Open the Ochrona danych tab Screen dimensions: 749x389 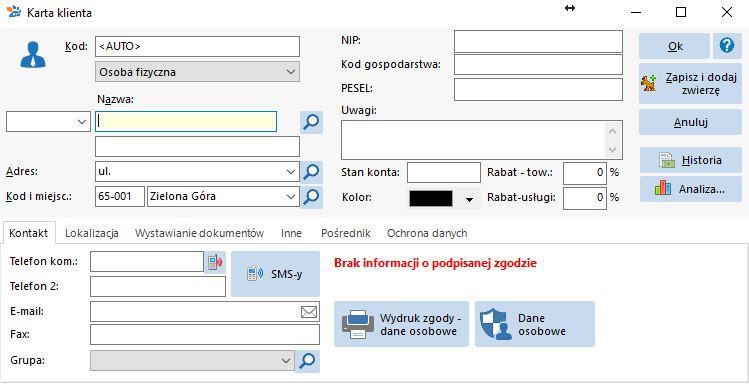[x=427, y=233]
